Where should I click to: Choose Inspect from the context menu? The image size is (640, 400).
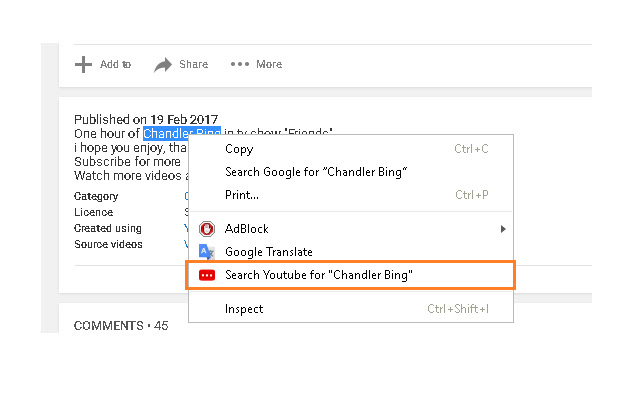tap(351, 309)
